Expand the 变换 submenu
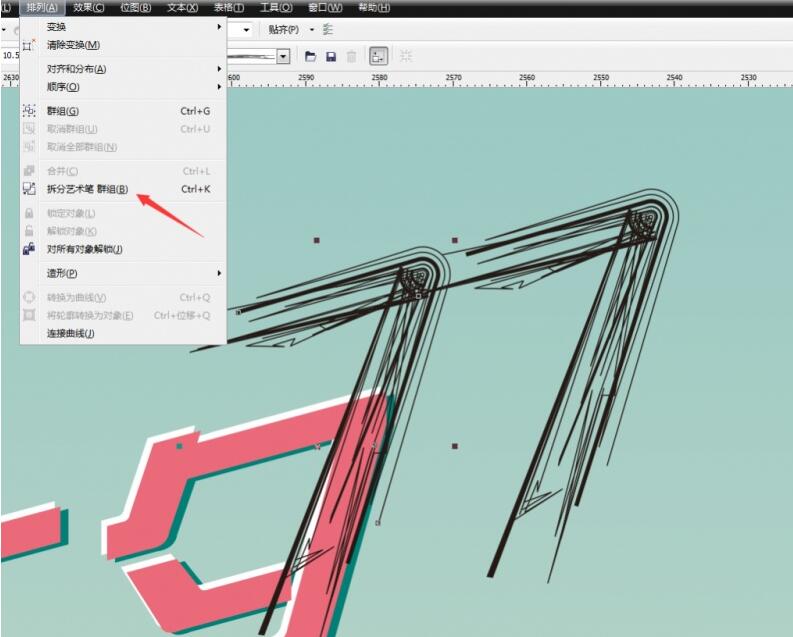793x637 pixels. [x=123, y=27]
